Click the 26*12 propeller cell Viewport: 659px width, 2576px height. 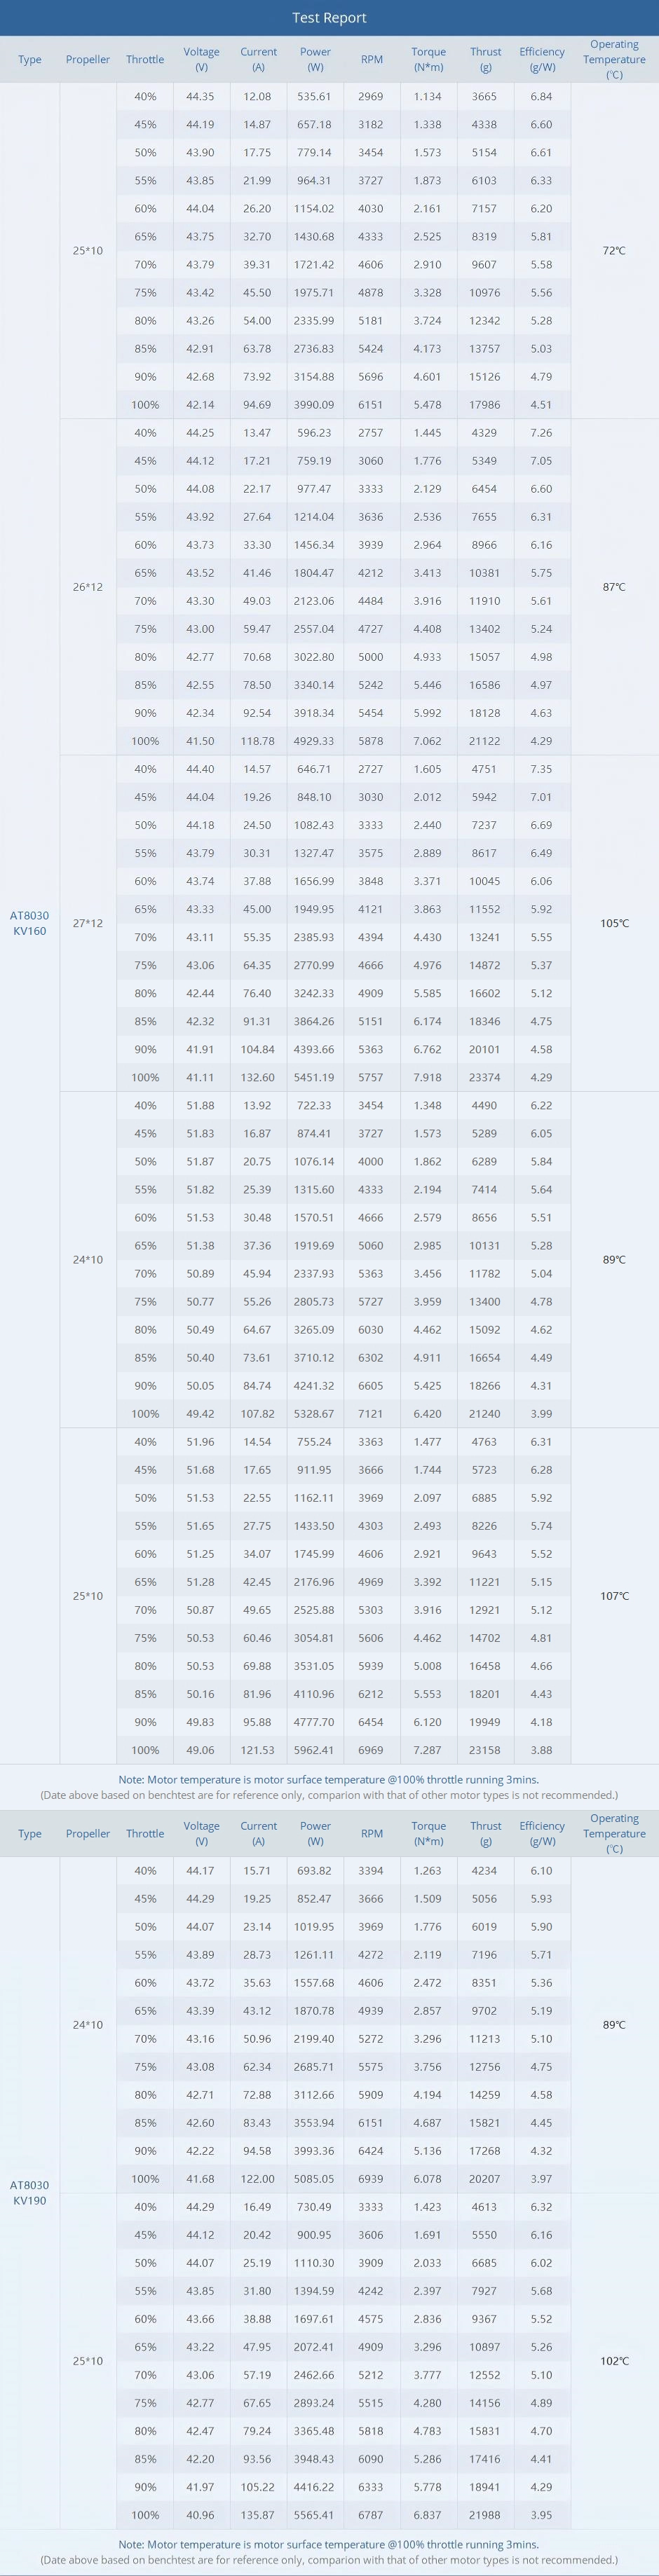pos(88,587)
